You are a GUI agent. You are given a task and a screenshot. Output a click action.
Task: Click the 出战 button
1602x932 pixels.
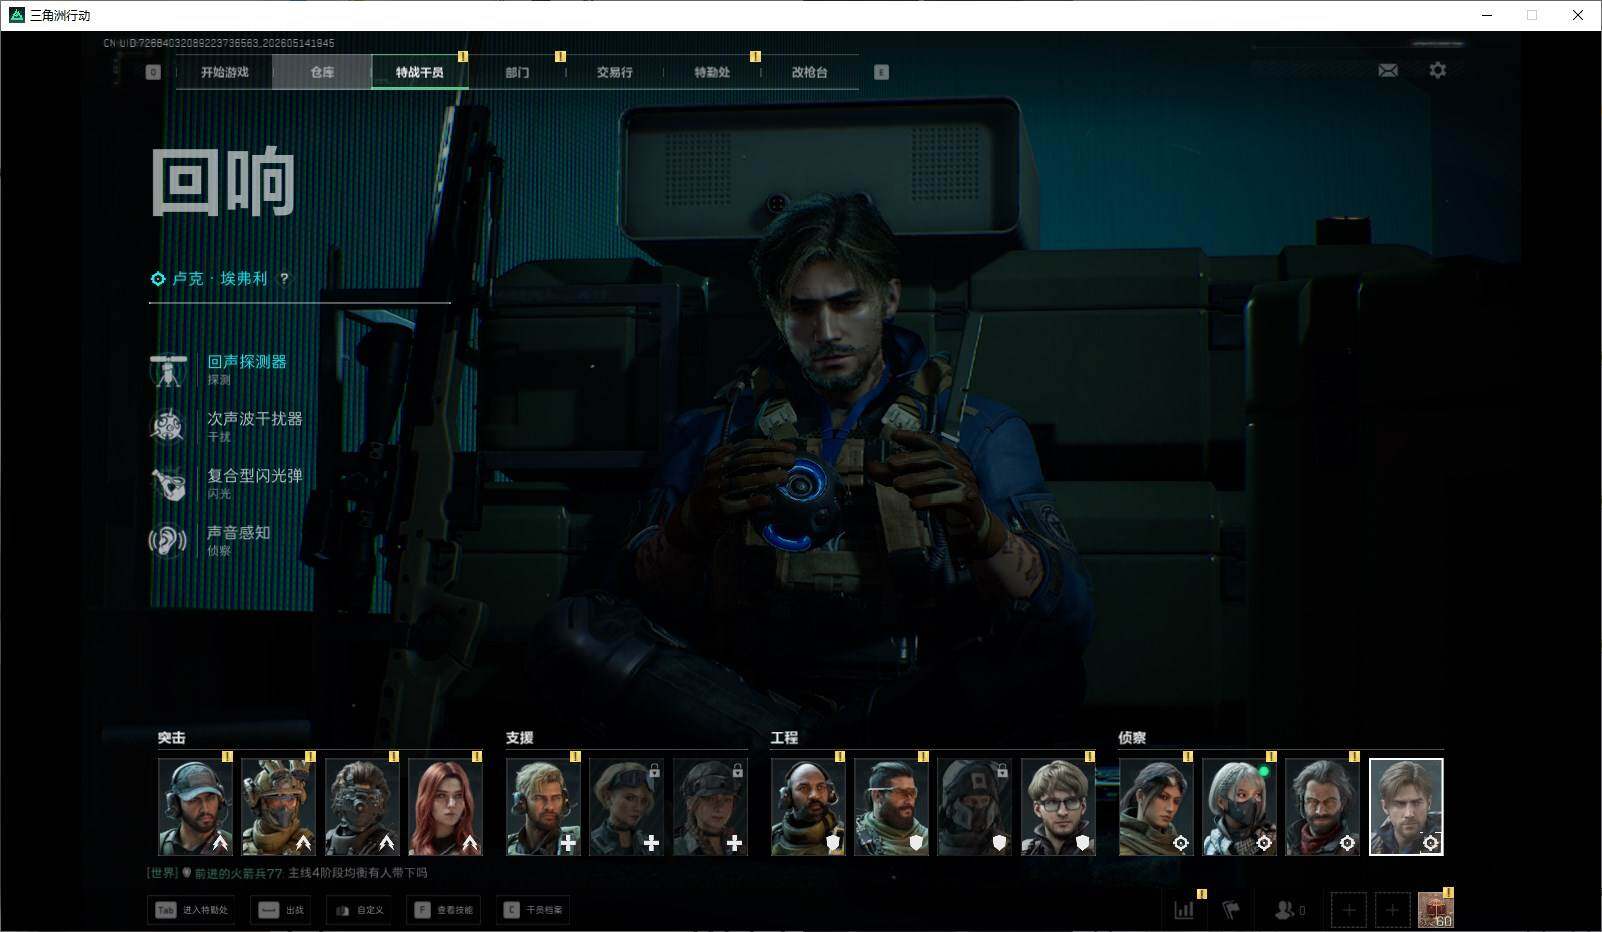tap(281, 910)
